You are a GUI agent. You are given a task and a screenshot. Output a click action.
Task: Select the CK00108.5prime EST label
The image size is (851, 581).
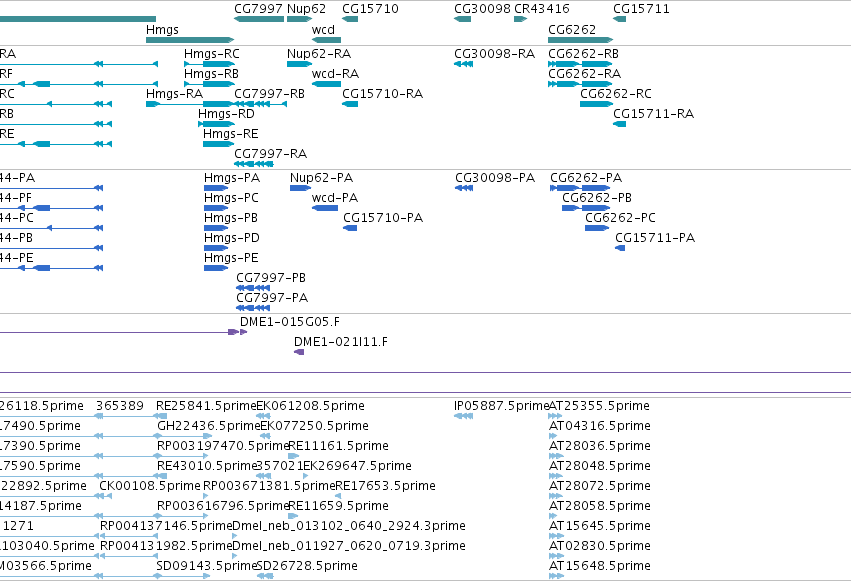pos(150,487)
